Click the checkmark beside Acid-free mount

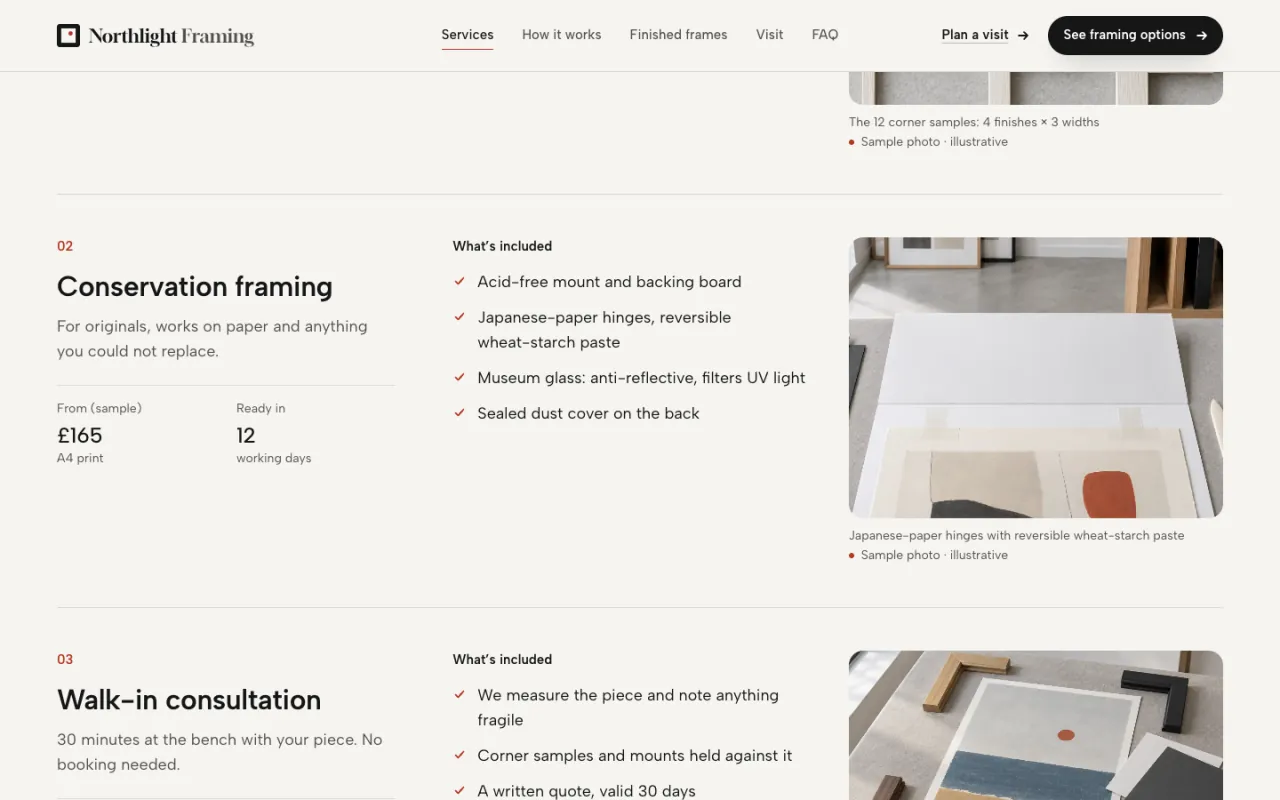[x=460, y=282]
